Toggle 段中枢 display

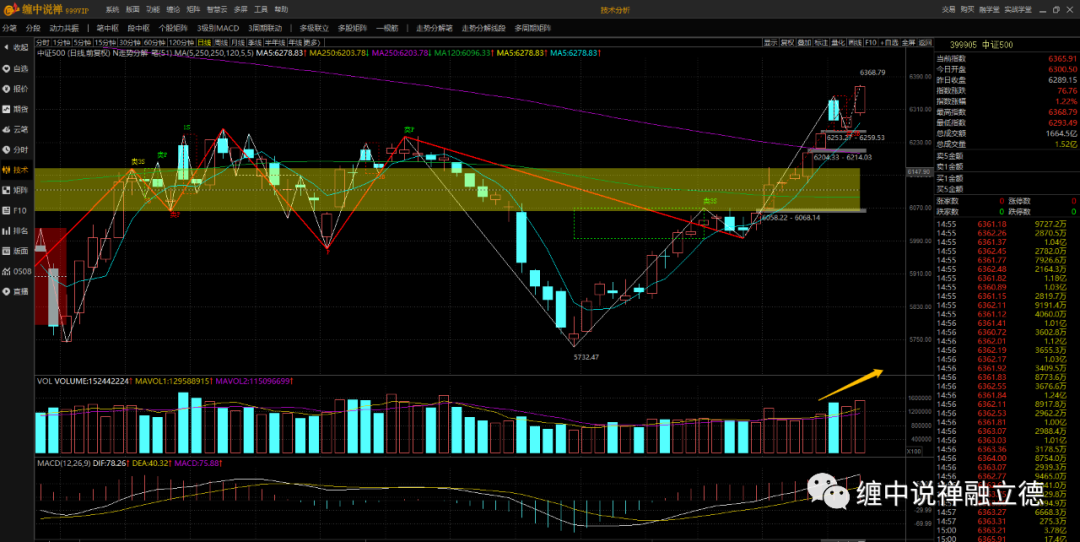click(138, 28)
